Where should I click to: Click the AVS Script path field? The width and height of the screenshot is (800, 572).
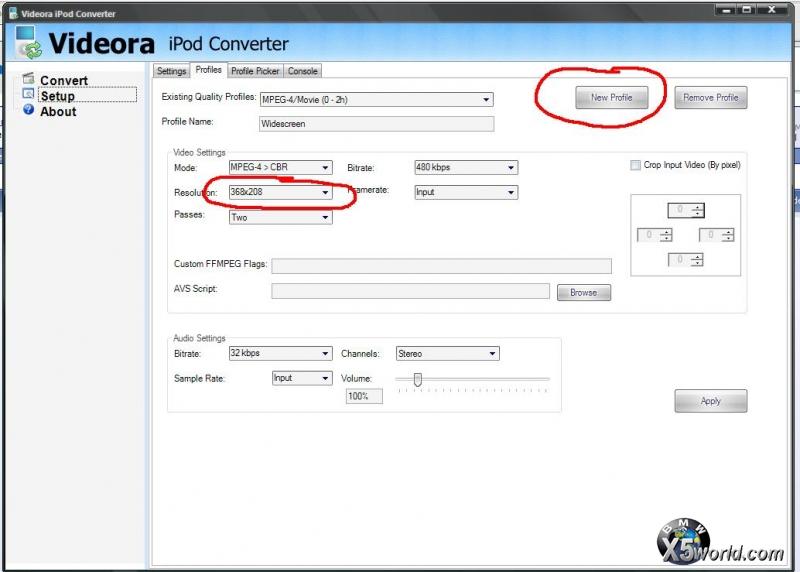pyautogui.click(x=411, y=291)
